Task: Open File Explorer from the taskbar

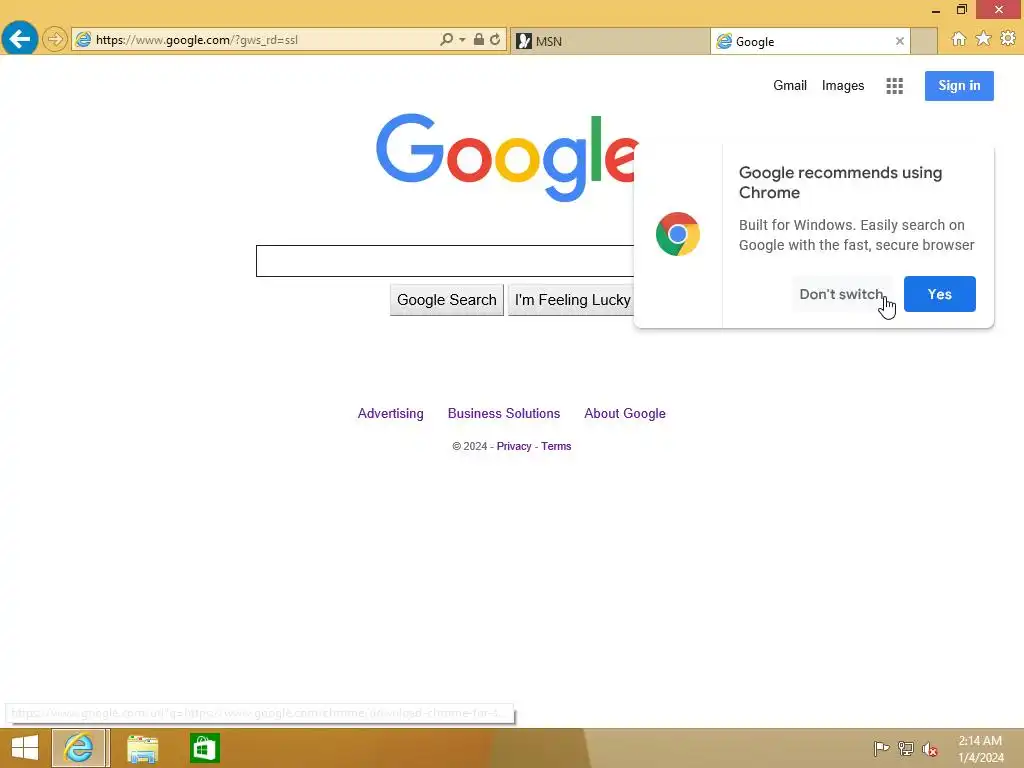Action: point(142,748)
